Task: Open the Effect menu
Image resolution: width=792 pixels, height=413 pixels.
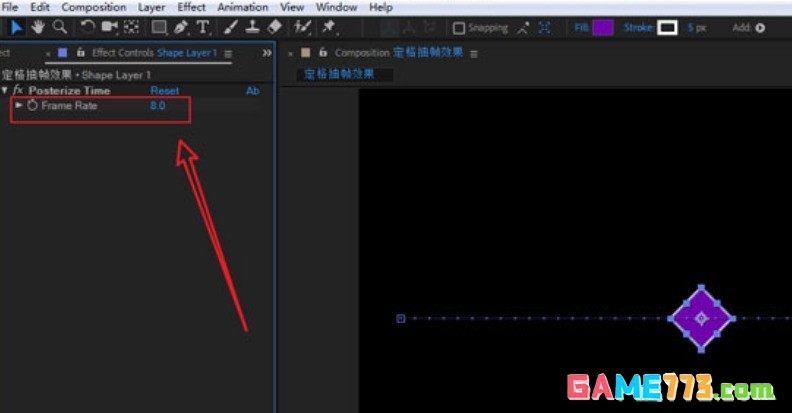Action: point(191,7)
